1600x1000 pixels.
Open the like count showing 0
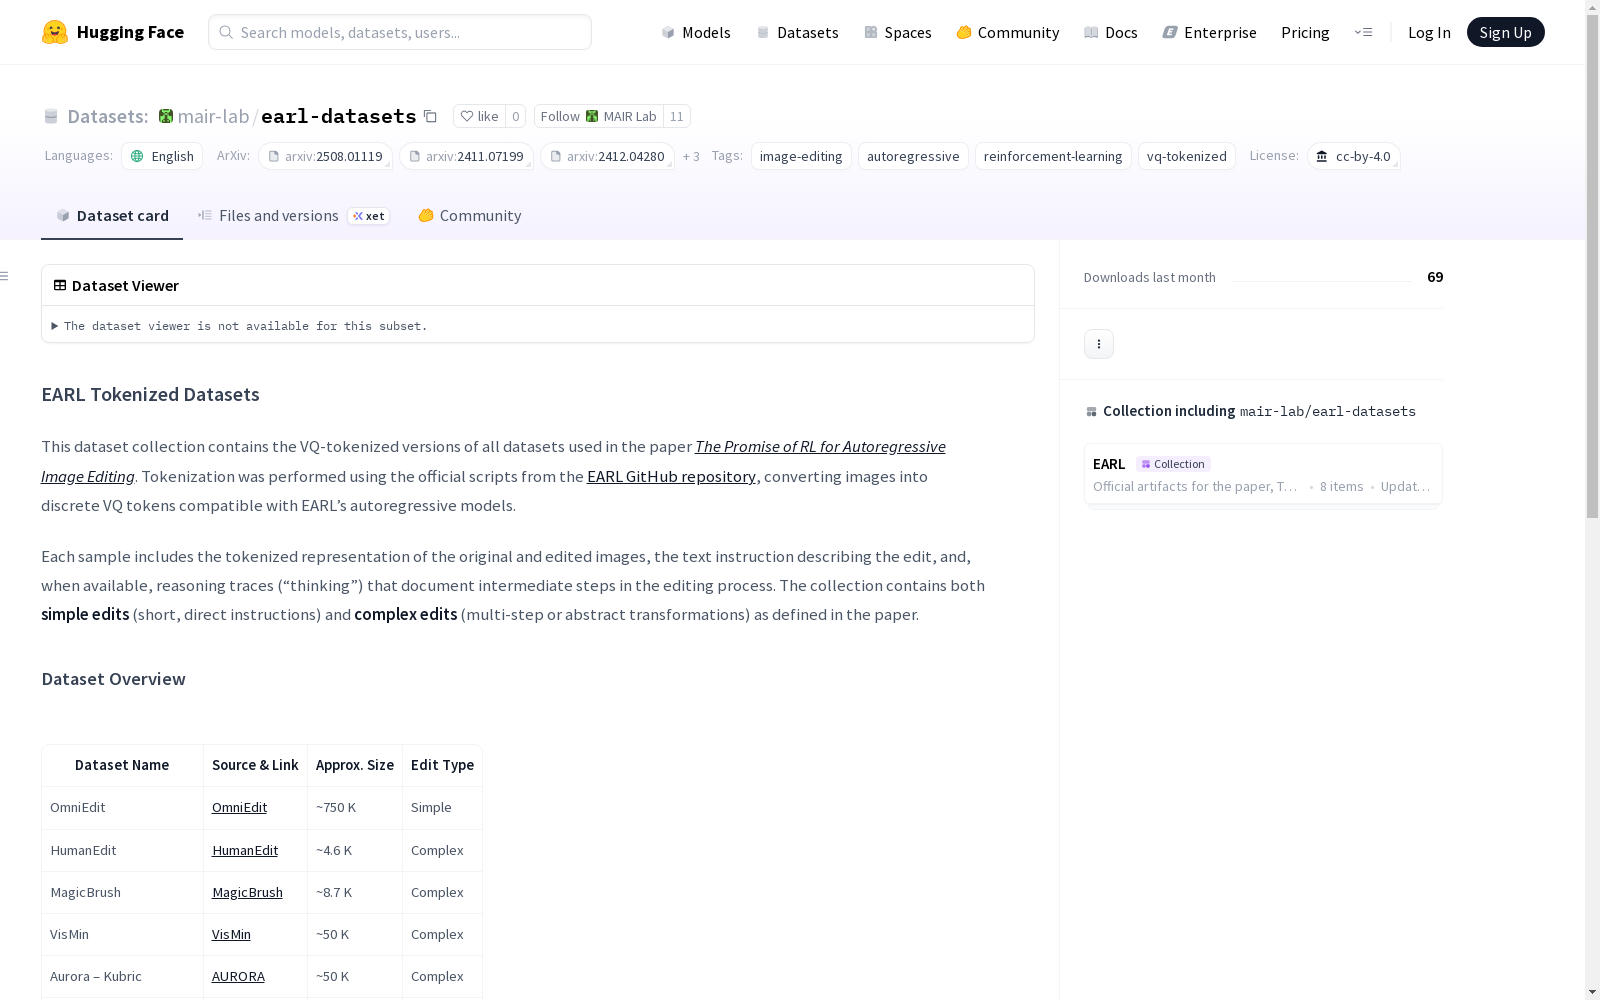(x=516, y=116)
